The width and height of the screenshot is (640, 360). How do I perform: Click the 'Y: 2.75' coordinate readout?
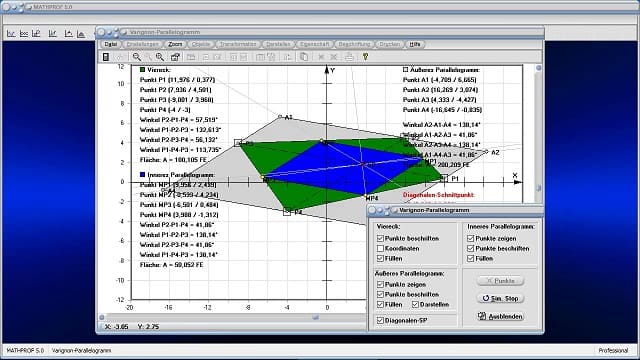(148, 327)
